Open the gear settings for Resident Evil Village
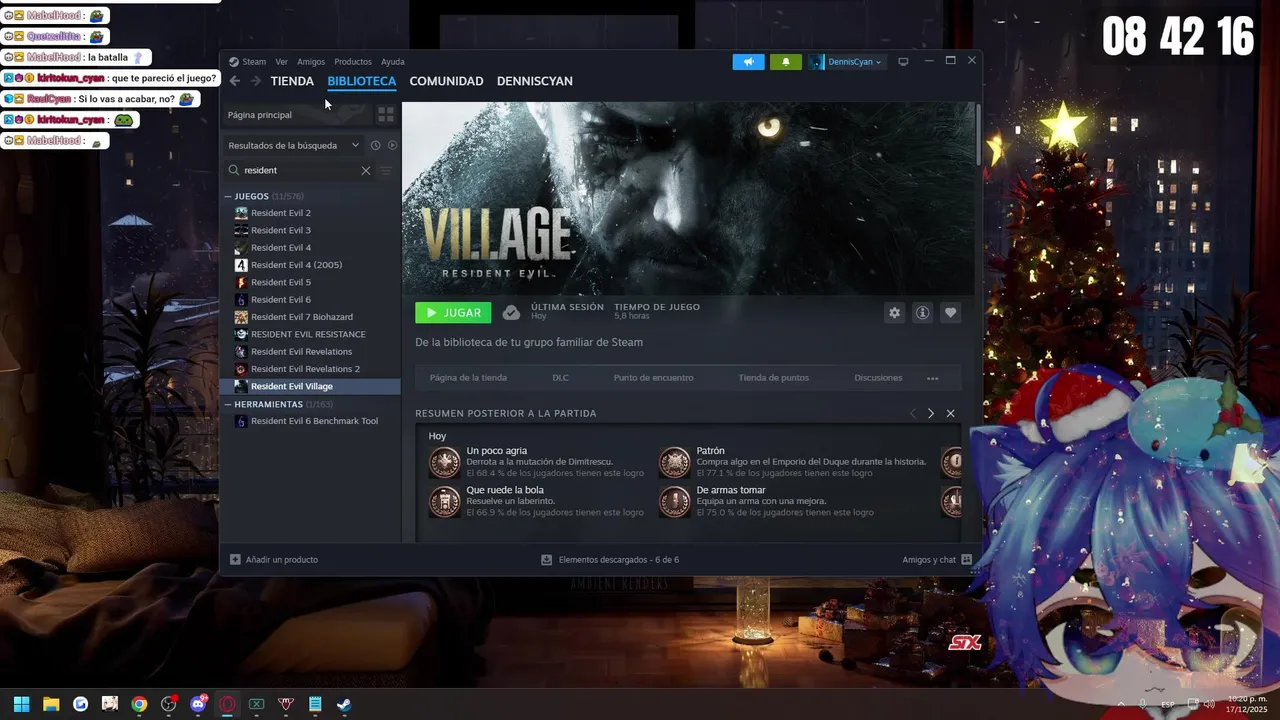Screen dimensions: 1280x720 (894, 313)
